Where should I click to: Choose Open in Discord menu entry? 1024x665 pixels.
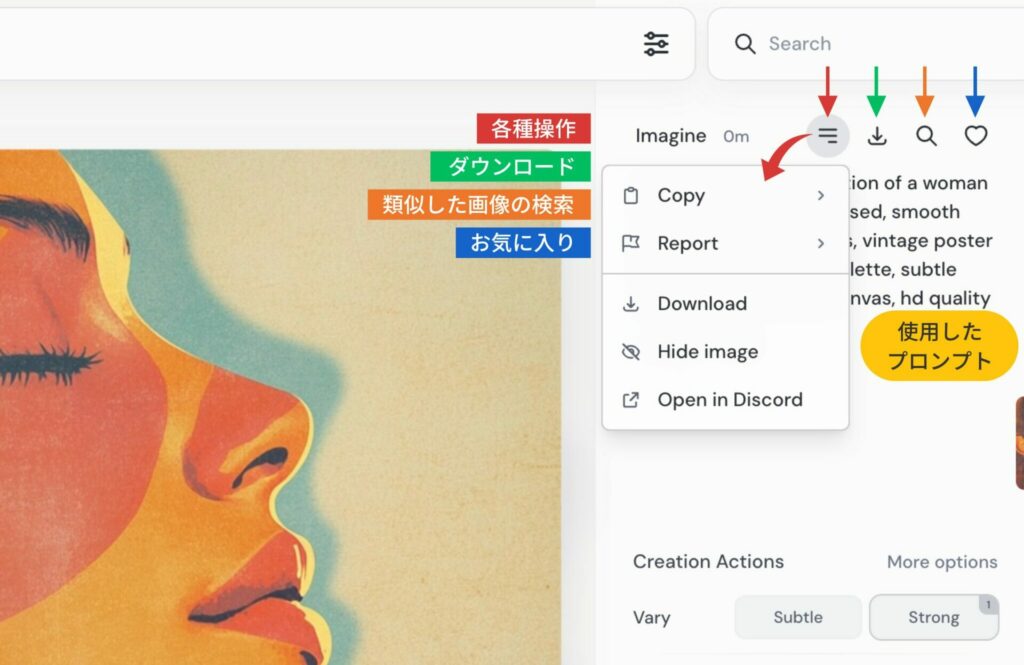point(730,400)
